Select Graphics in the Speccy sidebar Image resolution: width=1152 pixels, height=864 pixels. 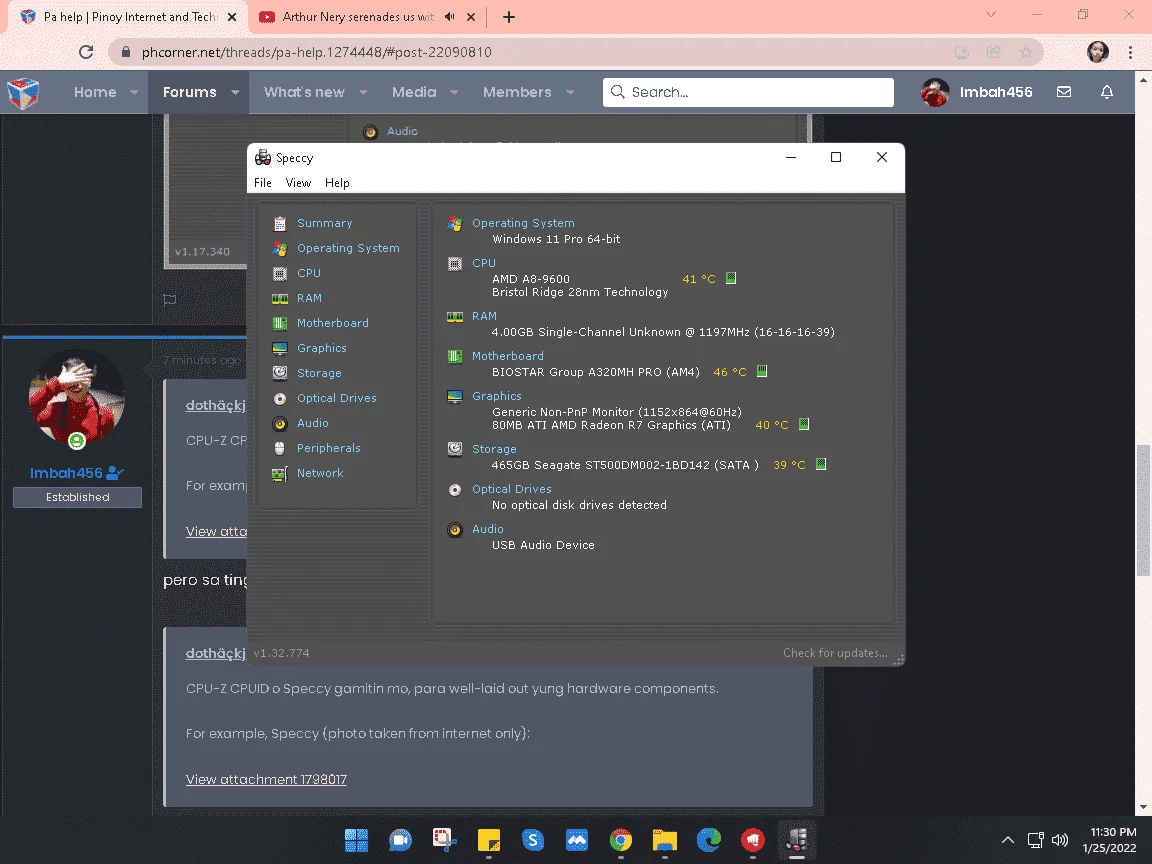(x=322, y=348)
